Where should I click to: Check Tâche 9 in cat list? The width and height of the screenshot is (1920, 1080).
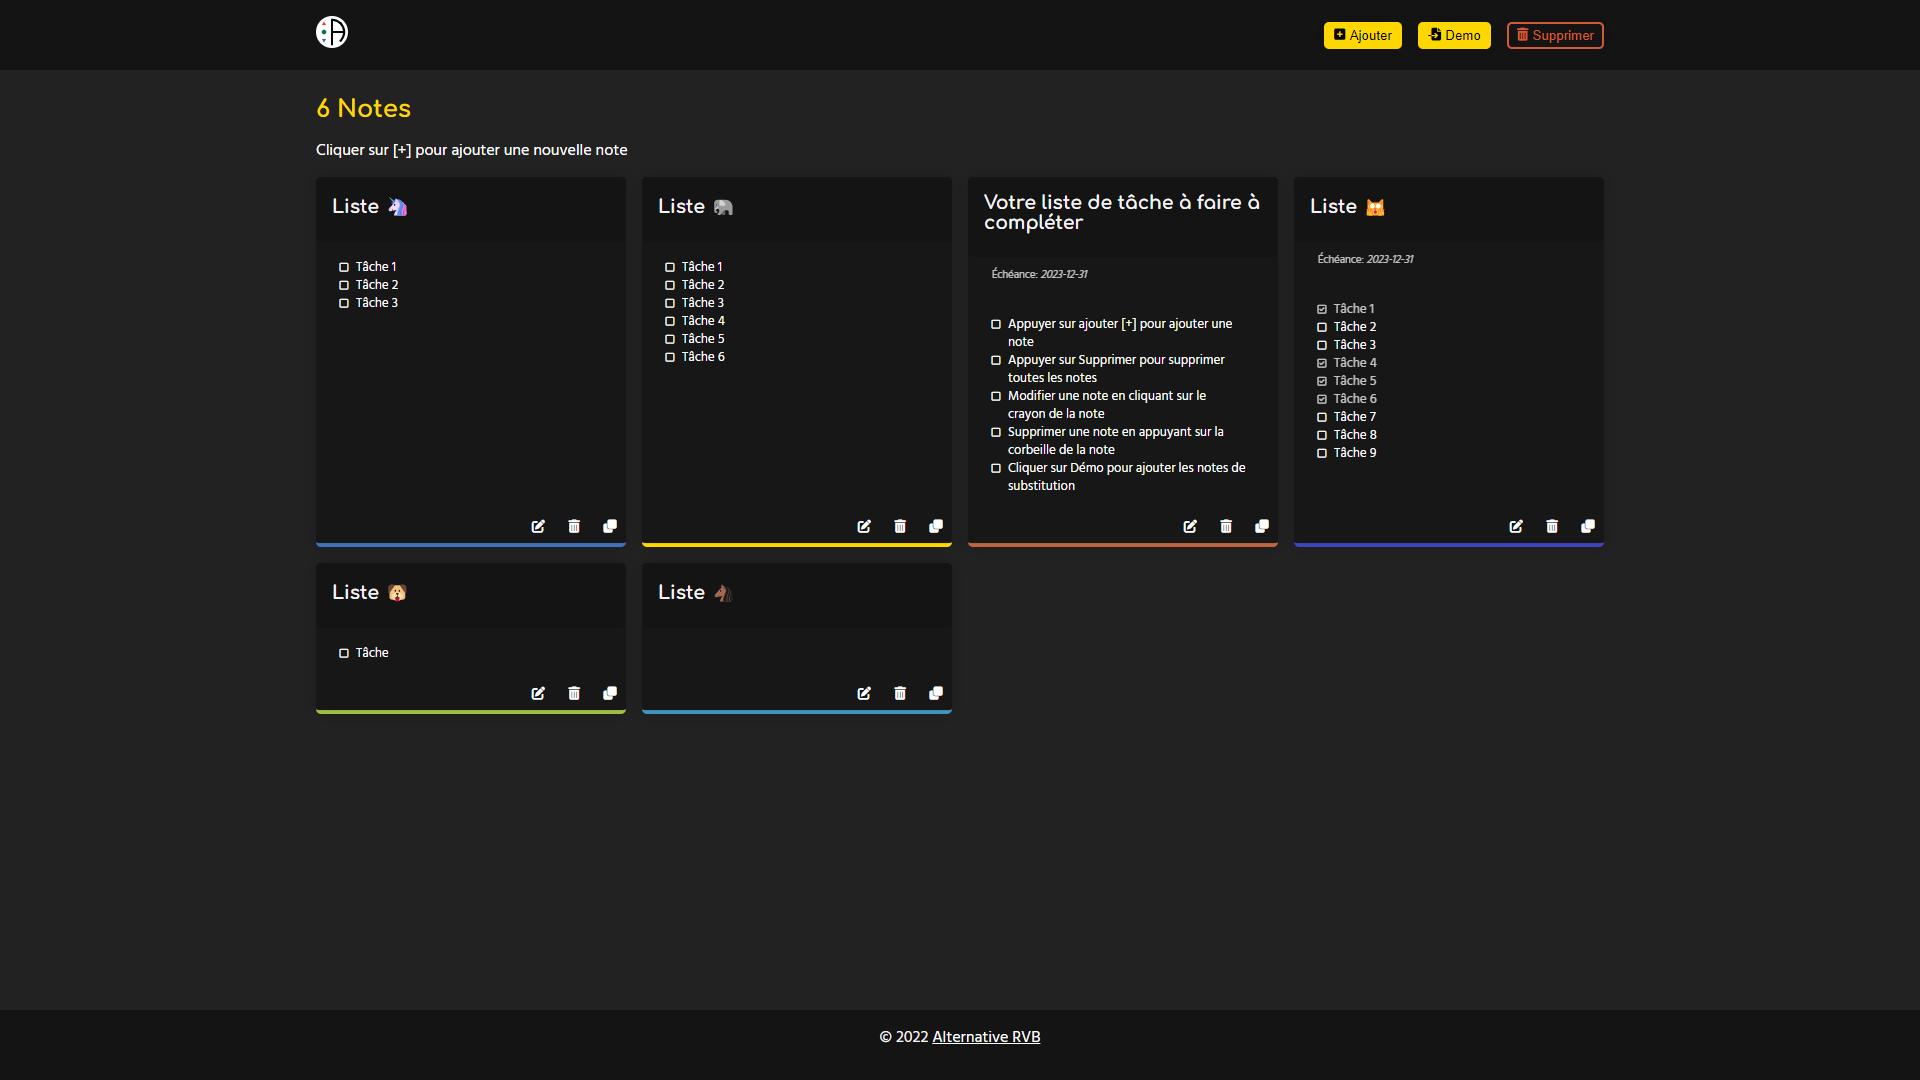[1322, 453]
